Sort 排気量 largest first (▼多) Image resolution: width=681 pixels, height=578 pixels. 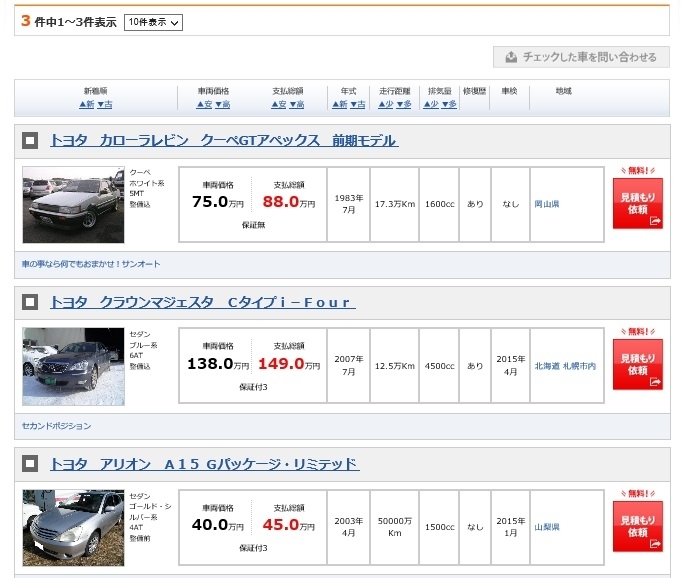tap(449, 104)
